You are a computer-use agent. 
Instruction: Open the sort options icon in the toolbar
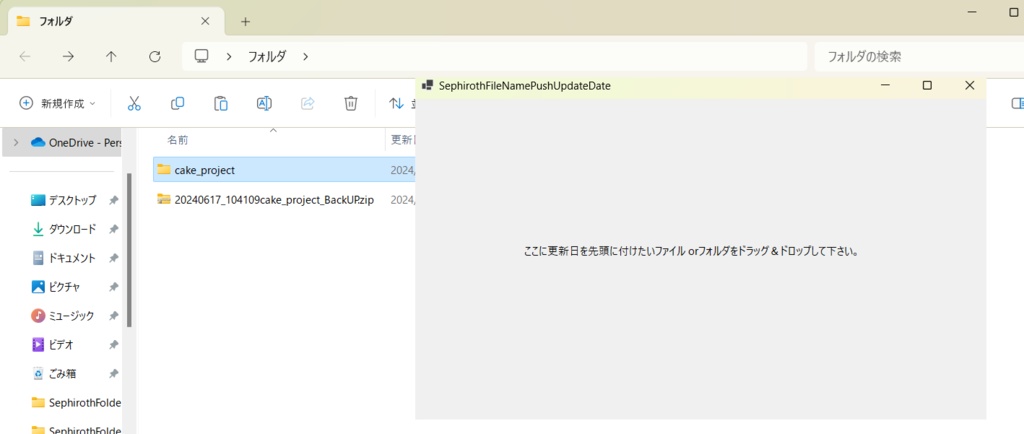[396, 103]
